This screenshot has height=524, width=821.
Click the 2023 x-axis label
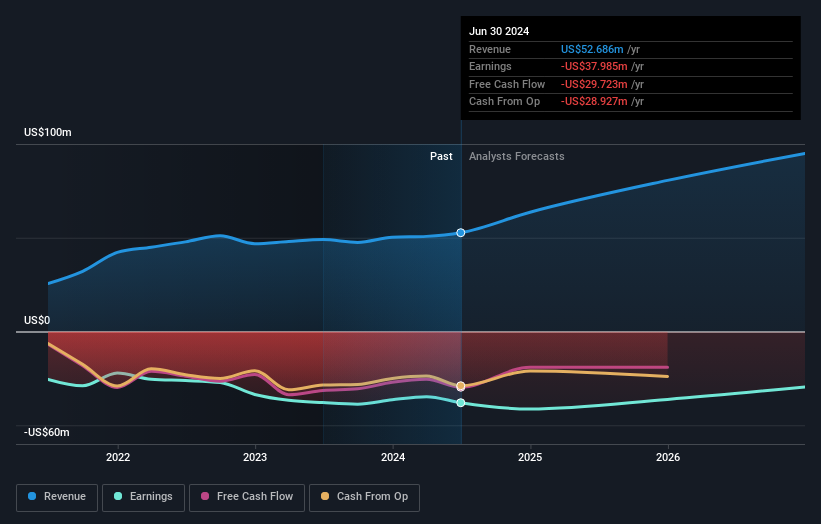click(x=255, y=457)
